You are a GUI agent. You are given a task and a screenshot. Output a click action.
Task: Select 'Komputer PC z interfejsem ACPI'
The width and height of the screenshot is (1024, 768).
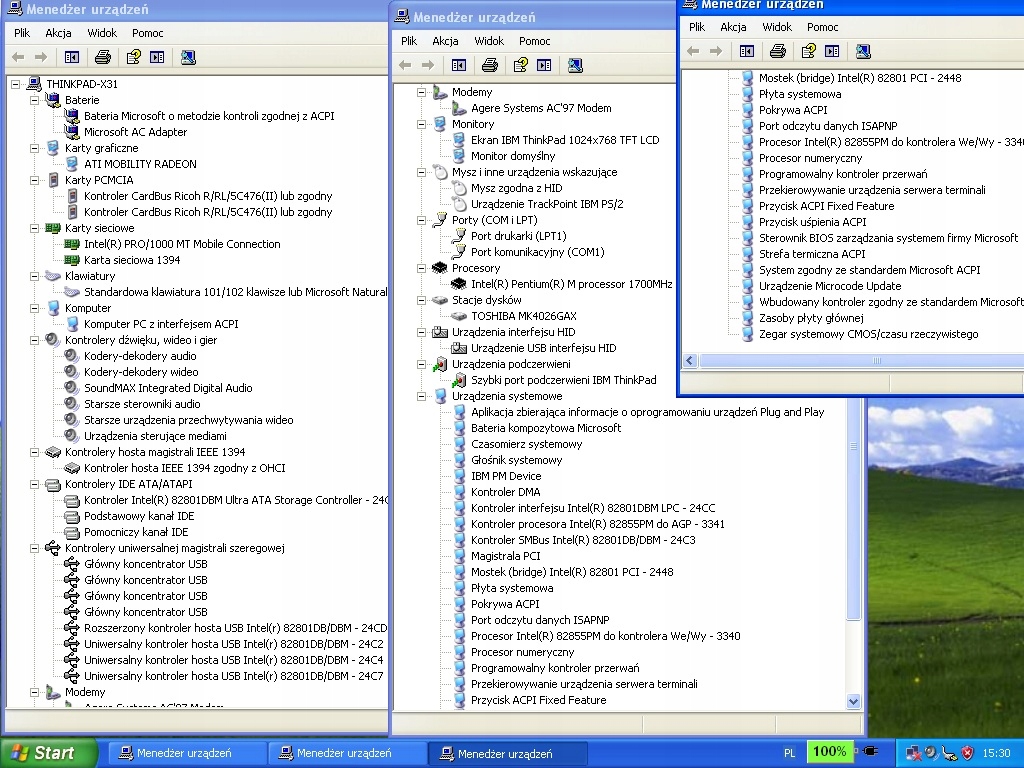click(x=161, y=324)
